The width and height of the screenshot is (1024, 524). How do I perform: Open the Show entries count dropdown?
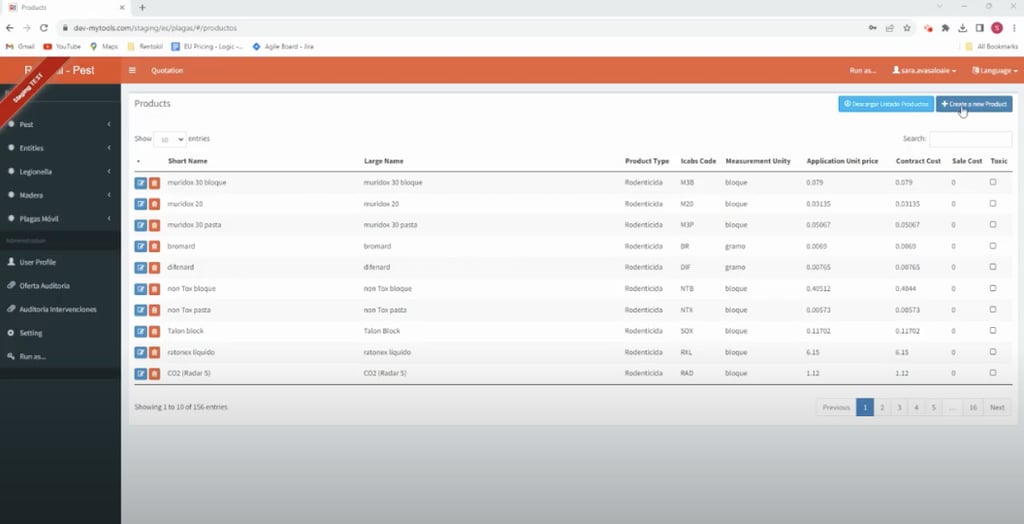[x=170, y=139]
